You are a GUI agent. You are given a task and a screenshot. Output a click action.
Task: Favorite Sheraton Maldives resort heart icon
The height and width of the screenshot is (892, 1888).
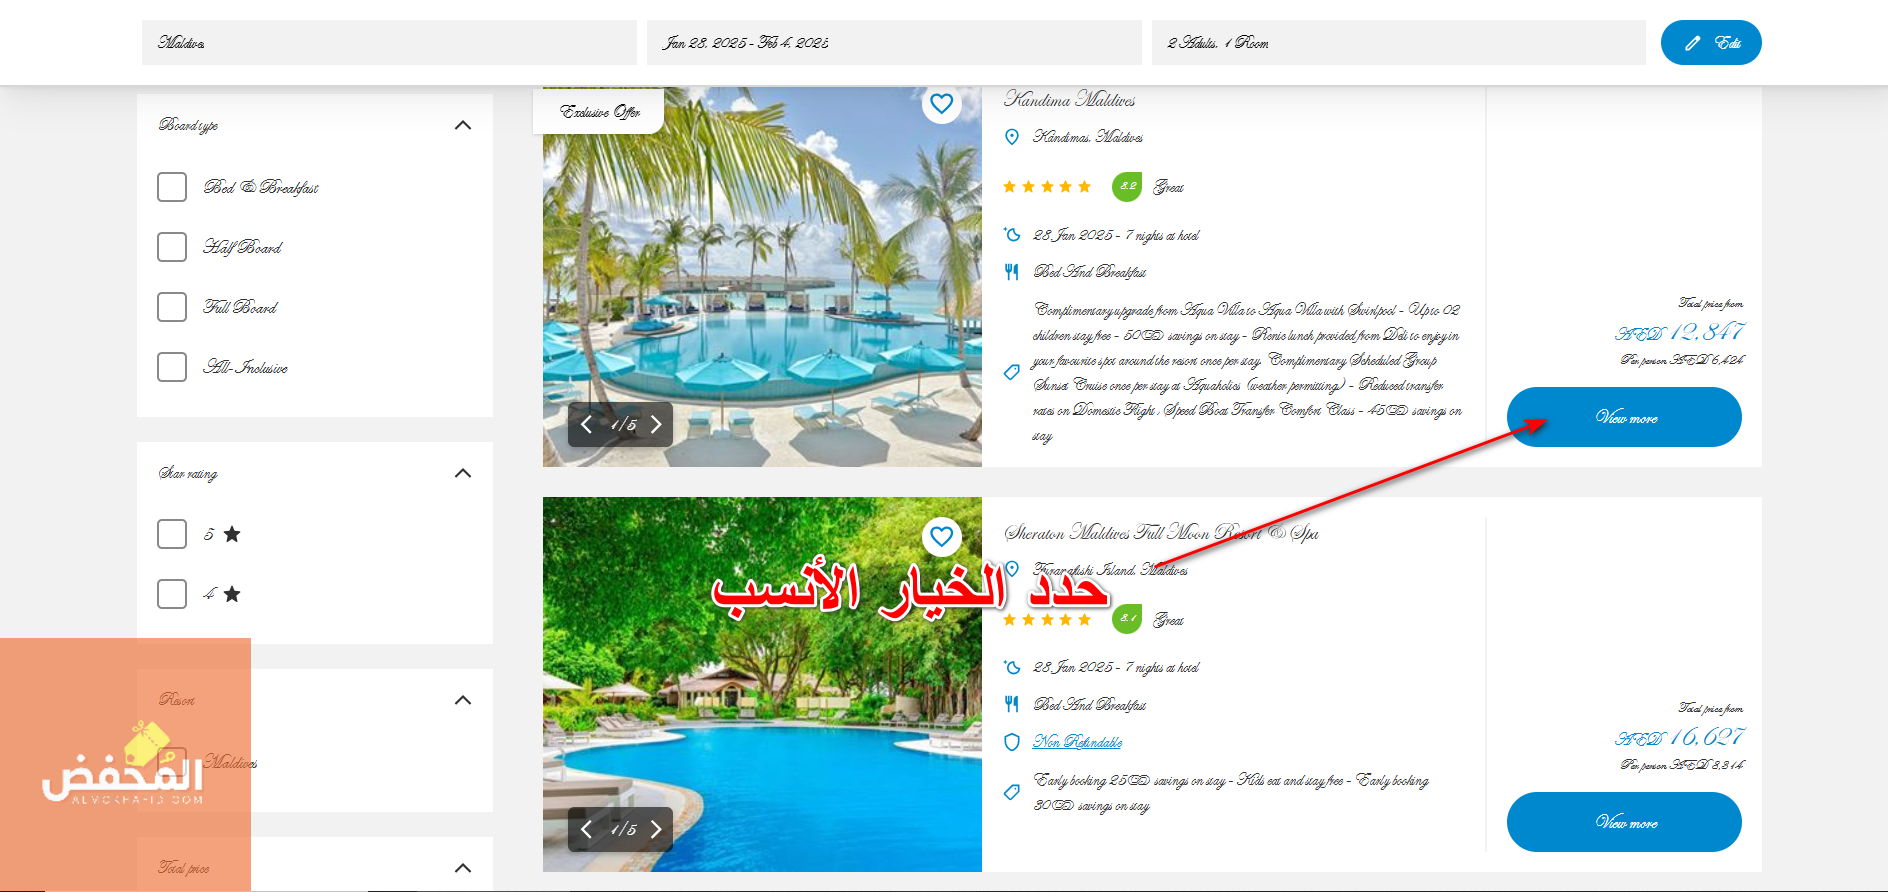click(941, 536)
